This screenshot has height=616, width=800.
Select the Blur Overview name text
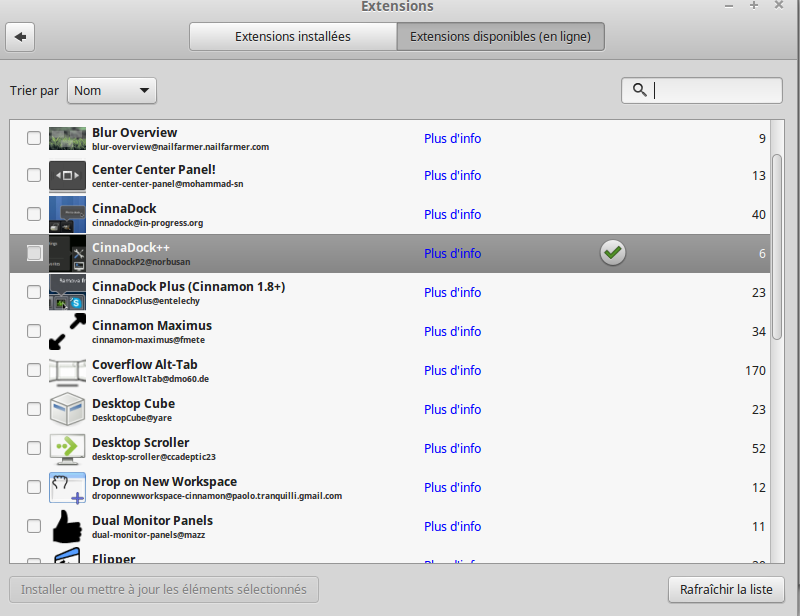(134, 132)
